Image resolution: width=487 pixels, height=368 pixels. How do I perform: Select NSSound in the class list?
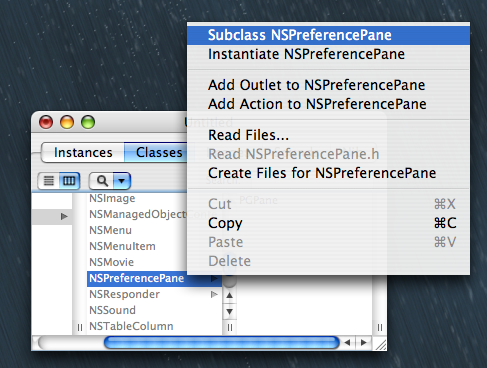(154, 310)
